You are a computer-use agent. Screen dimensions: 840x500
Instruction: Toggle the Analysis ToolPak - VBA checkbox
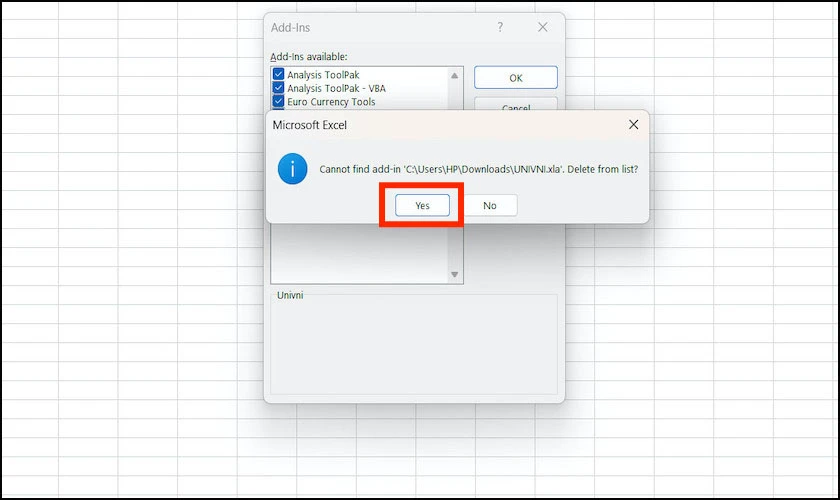[x=278, y=87]
